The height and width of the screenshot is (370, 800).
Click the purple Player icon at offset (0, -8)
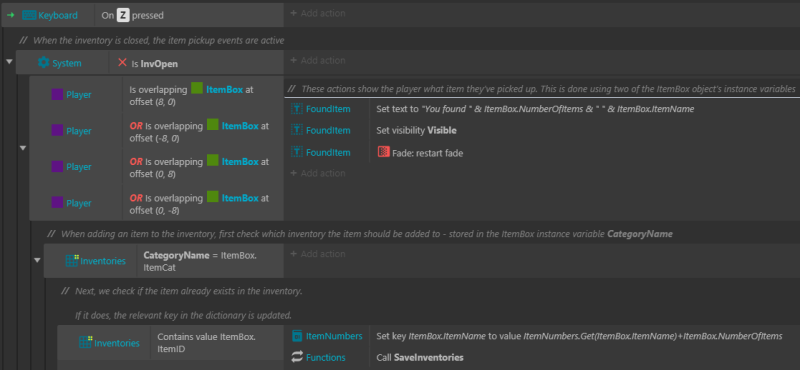58,203
